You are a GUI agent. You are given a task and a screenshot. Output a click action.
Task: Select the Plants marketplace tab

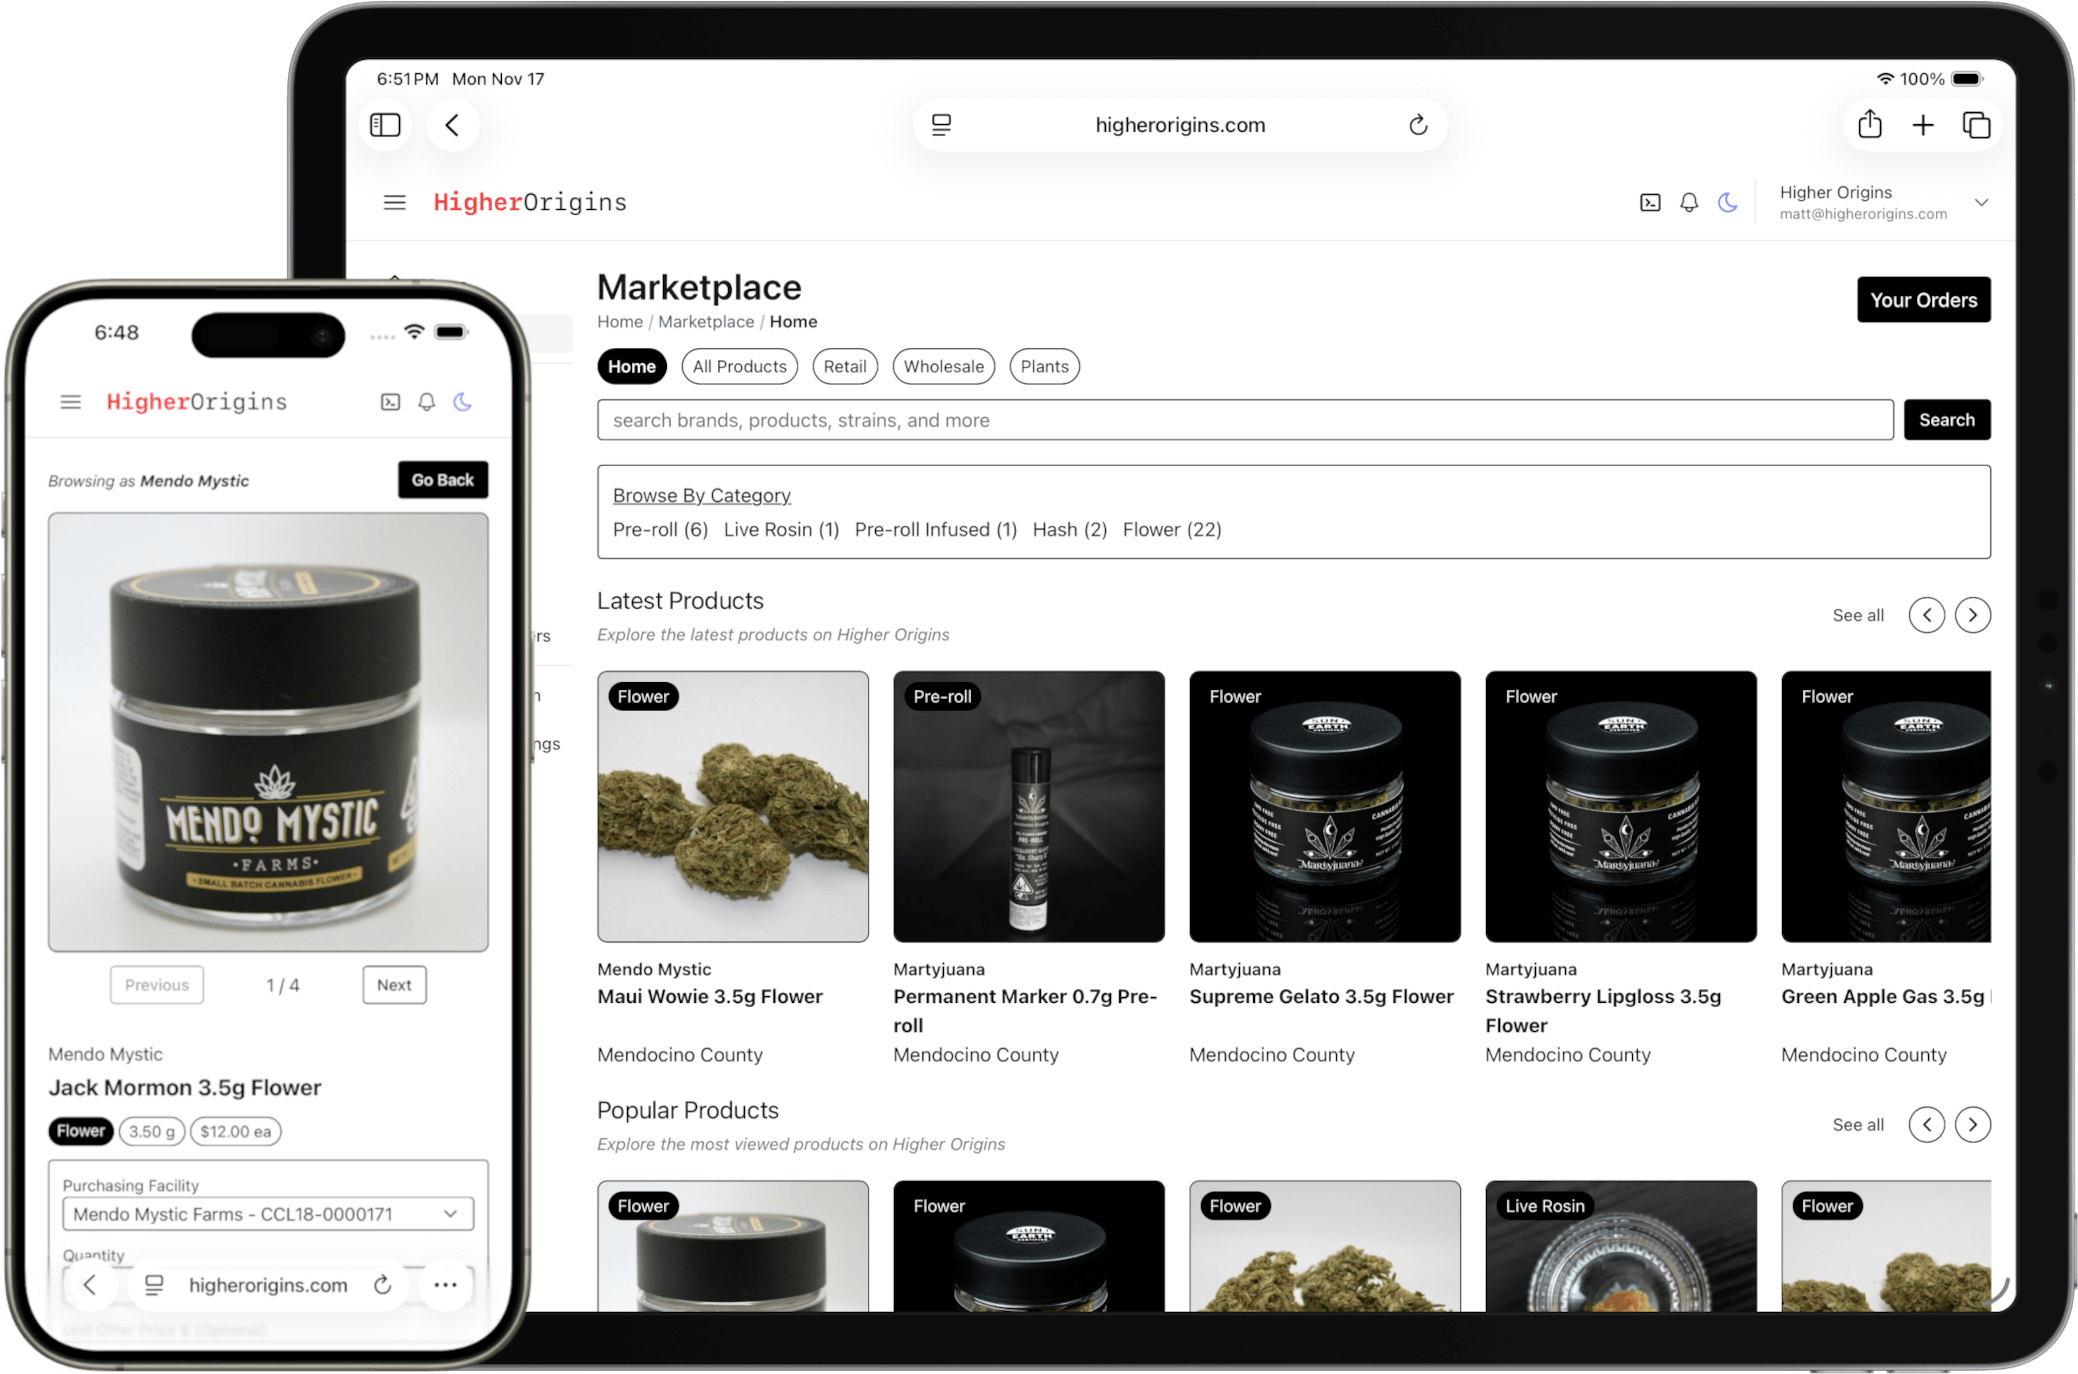tap(1044, 366)
